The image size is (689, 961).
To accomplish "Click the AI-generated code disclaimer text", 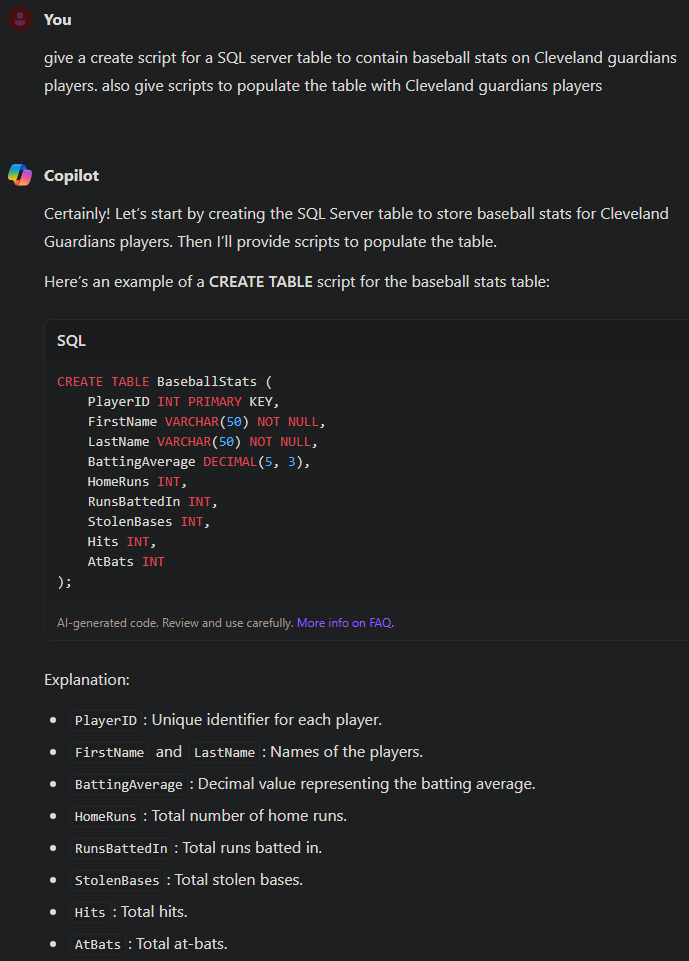I will point(175,622).
